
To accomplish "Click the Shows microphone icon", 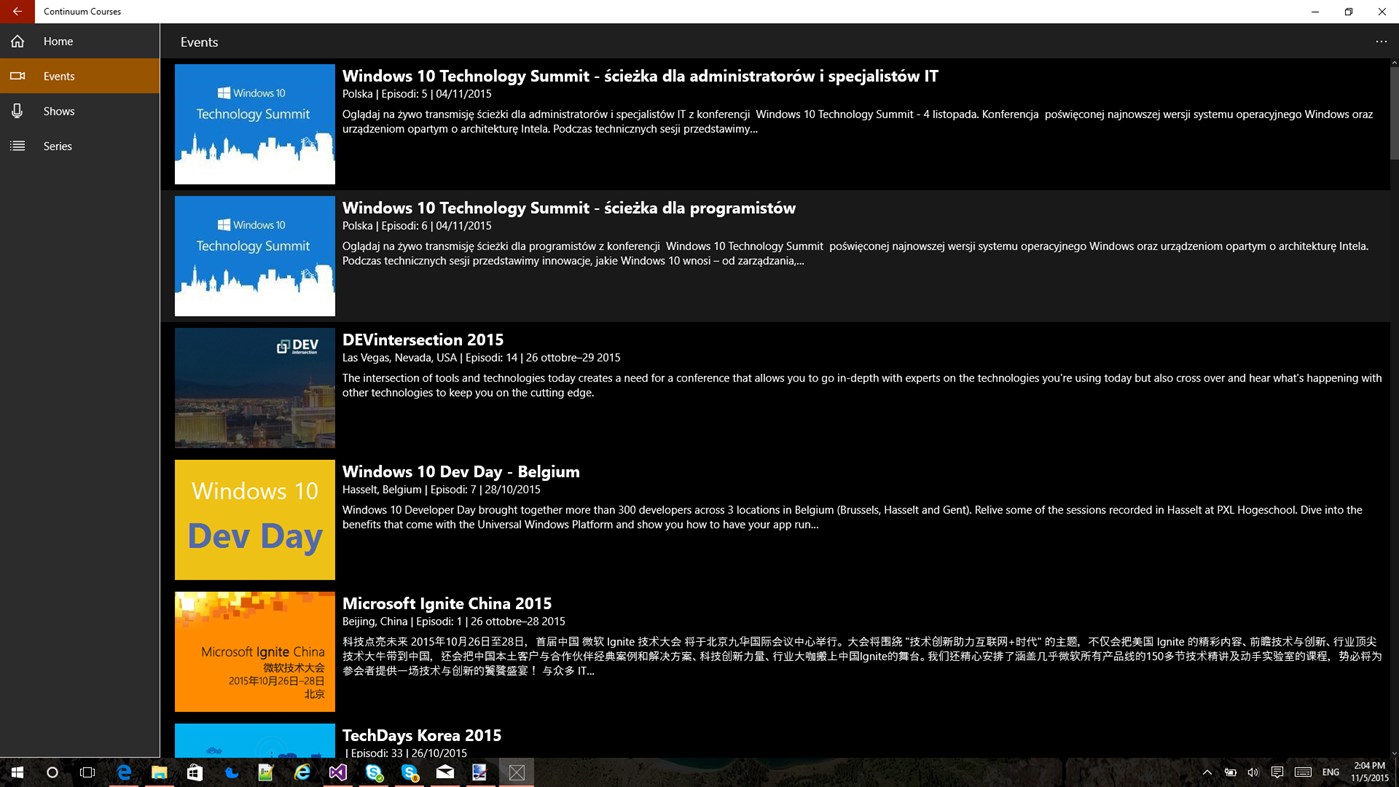I will 17,111.
